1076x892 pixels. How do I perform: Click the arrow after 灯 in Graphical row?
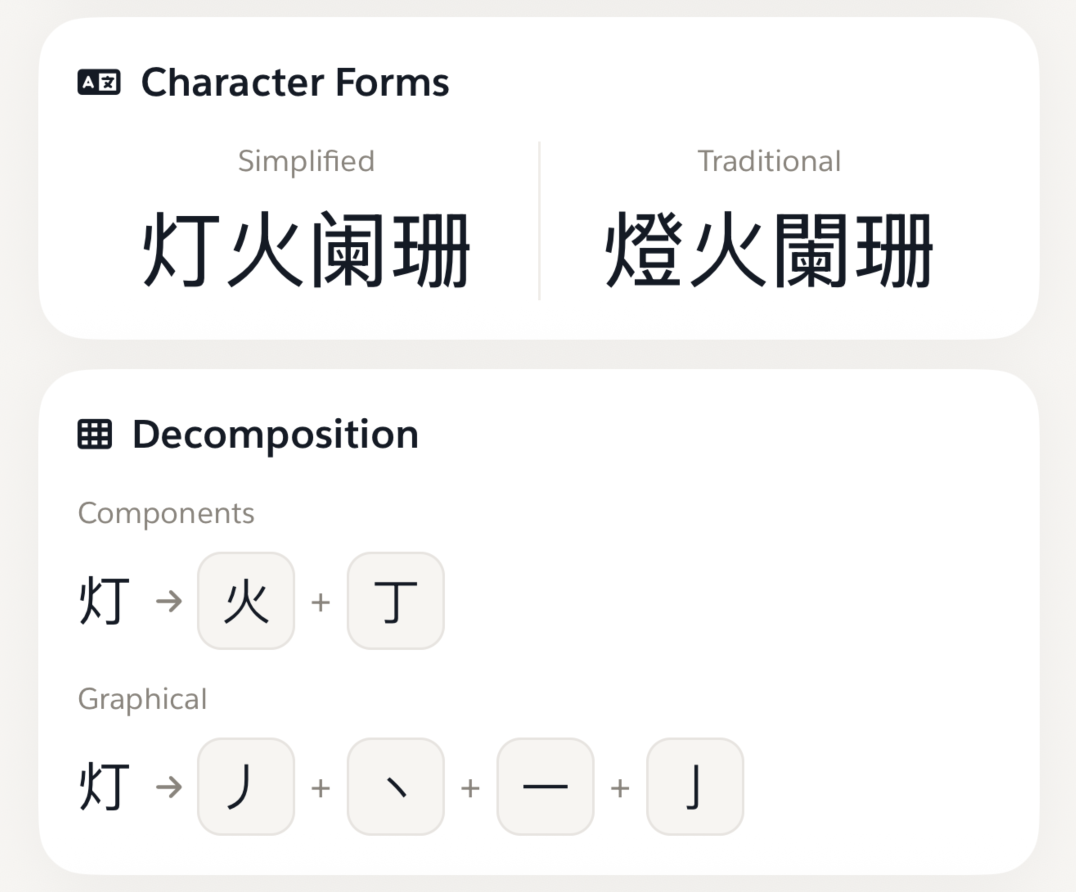[170, 787]
